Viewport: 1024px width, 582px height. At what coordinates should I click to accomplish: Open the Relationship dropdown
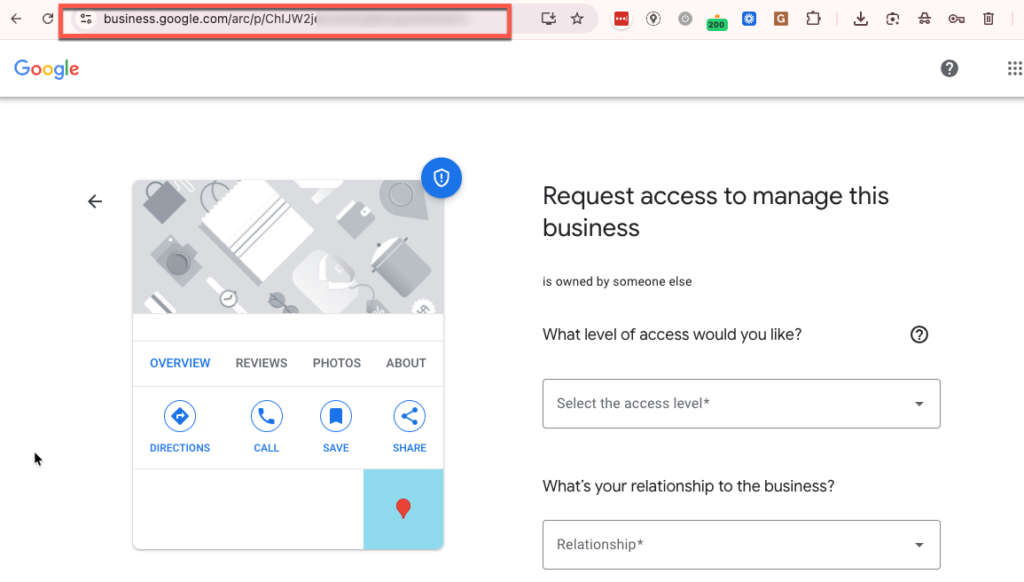[741, 545]
